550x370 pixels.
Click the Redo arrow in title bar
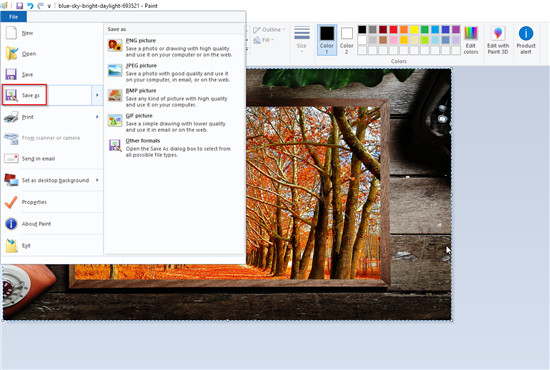(40, 6)
